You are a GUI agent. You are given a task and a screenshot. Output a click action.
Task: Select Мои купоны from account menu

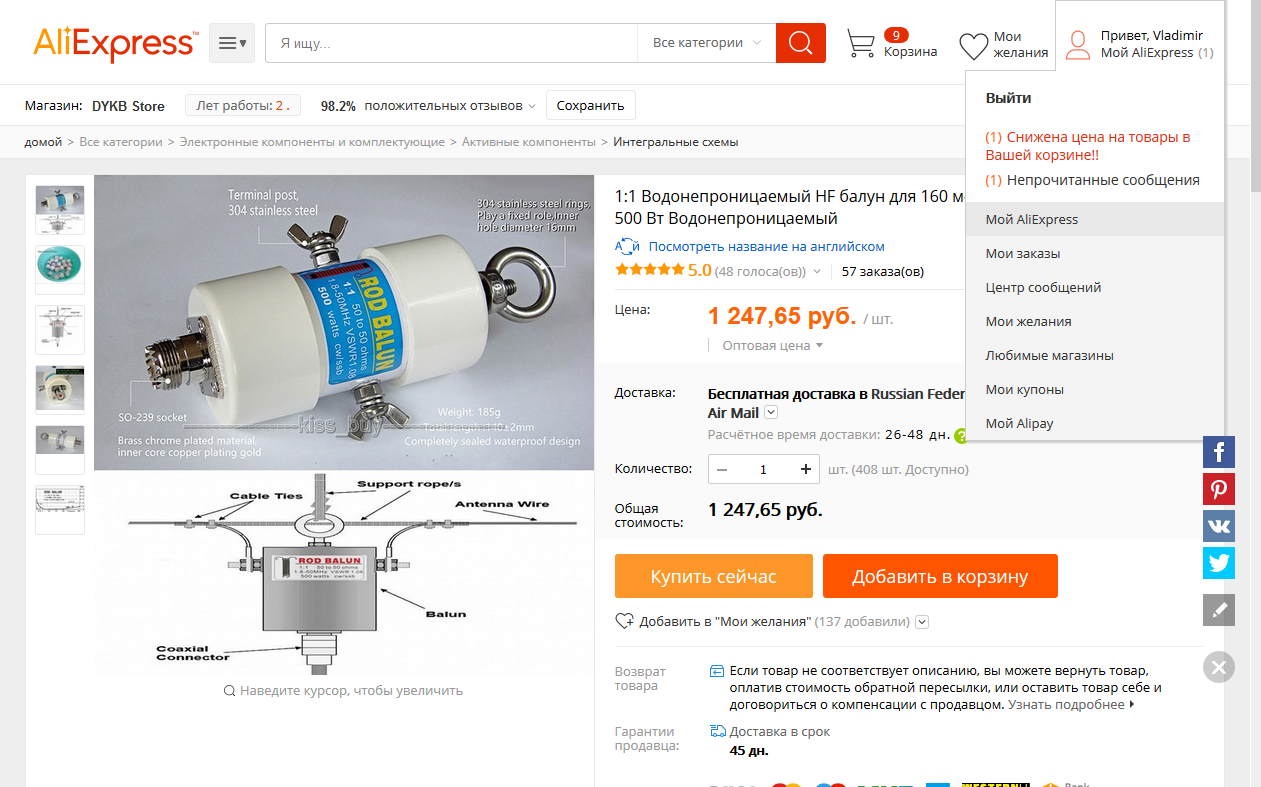(1025, 389)
